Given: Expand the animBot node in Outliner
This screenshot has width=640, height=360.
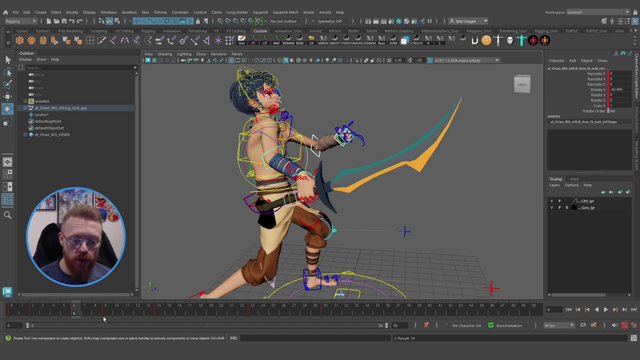Looking at the screenshot, I should (25, 101).
